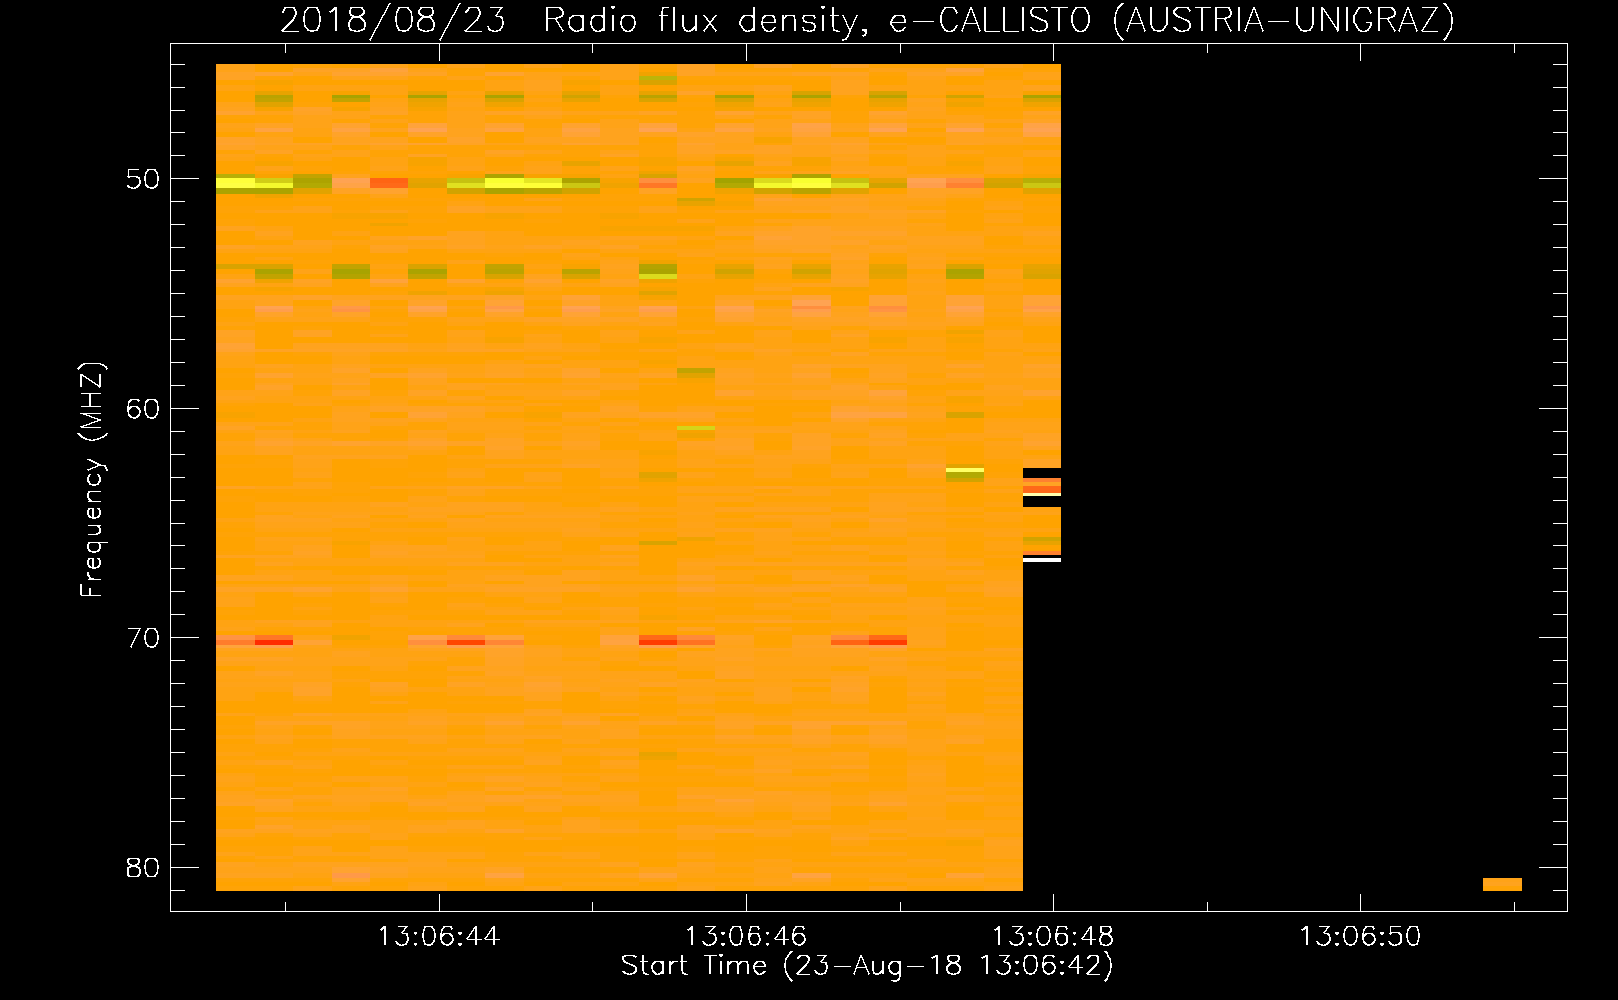Image resolution: width=1618 pixels, height=1000 pixels.
Task: Click the 70 frequency tick label
Action: [143, 638]
